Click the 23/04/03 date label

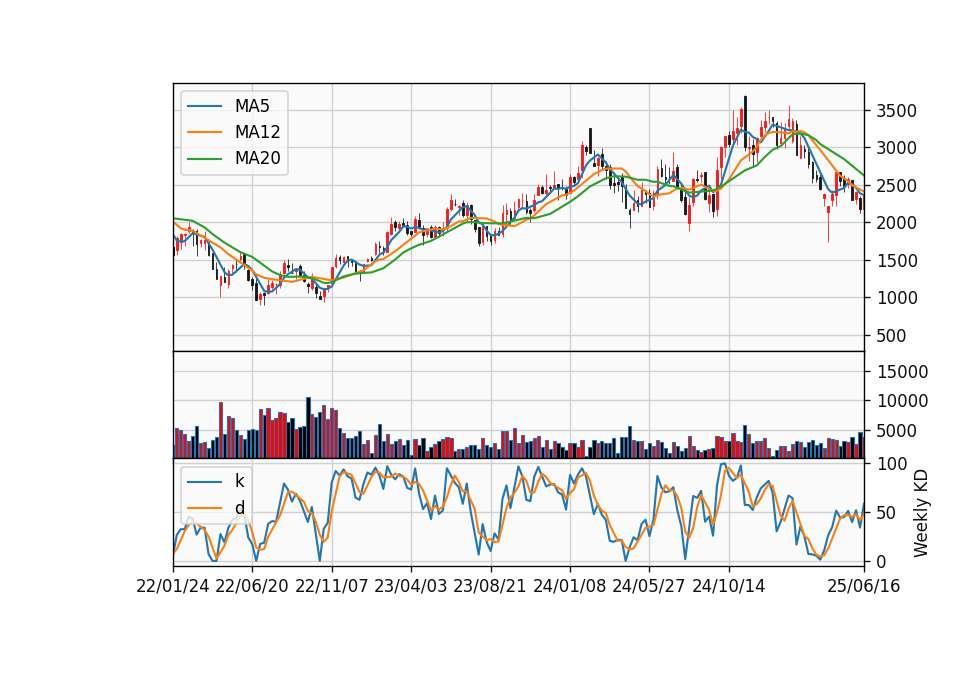[411, 587]
